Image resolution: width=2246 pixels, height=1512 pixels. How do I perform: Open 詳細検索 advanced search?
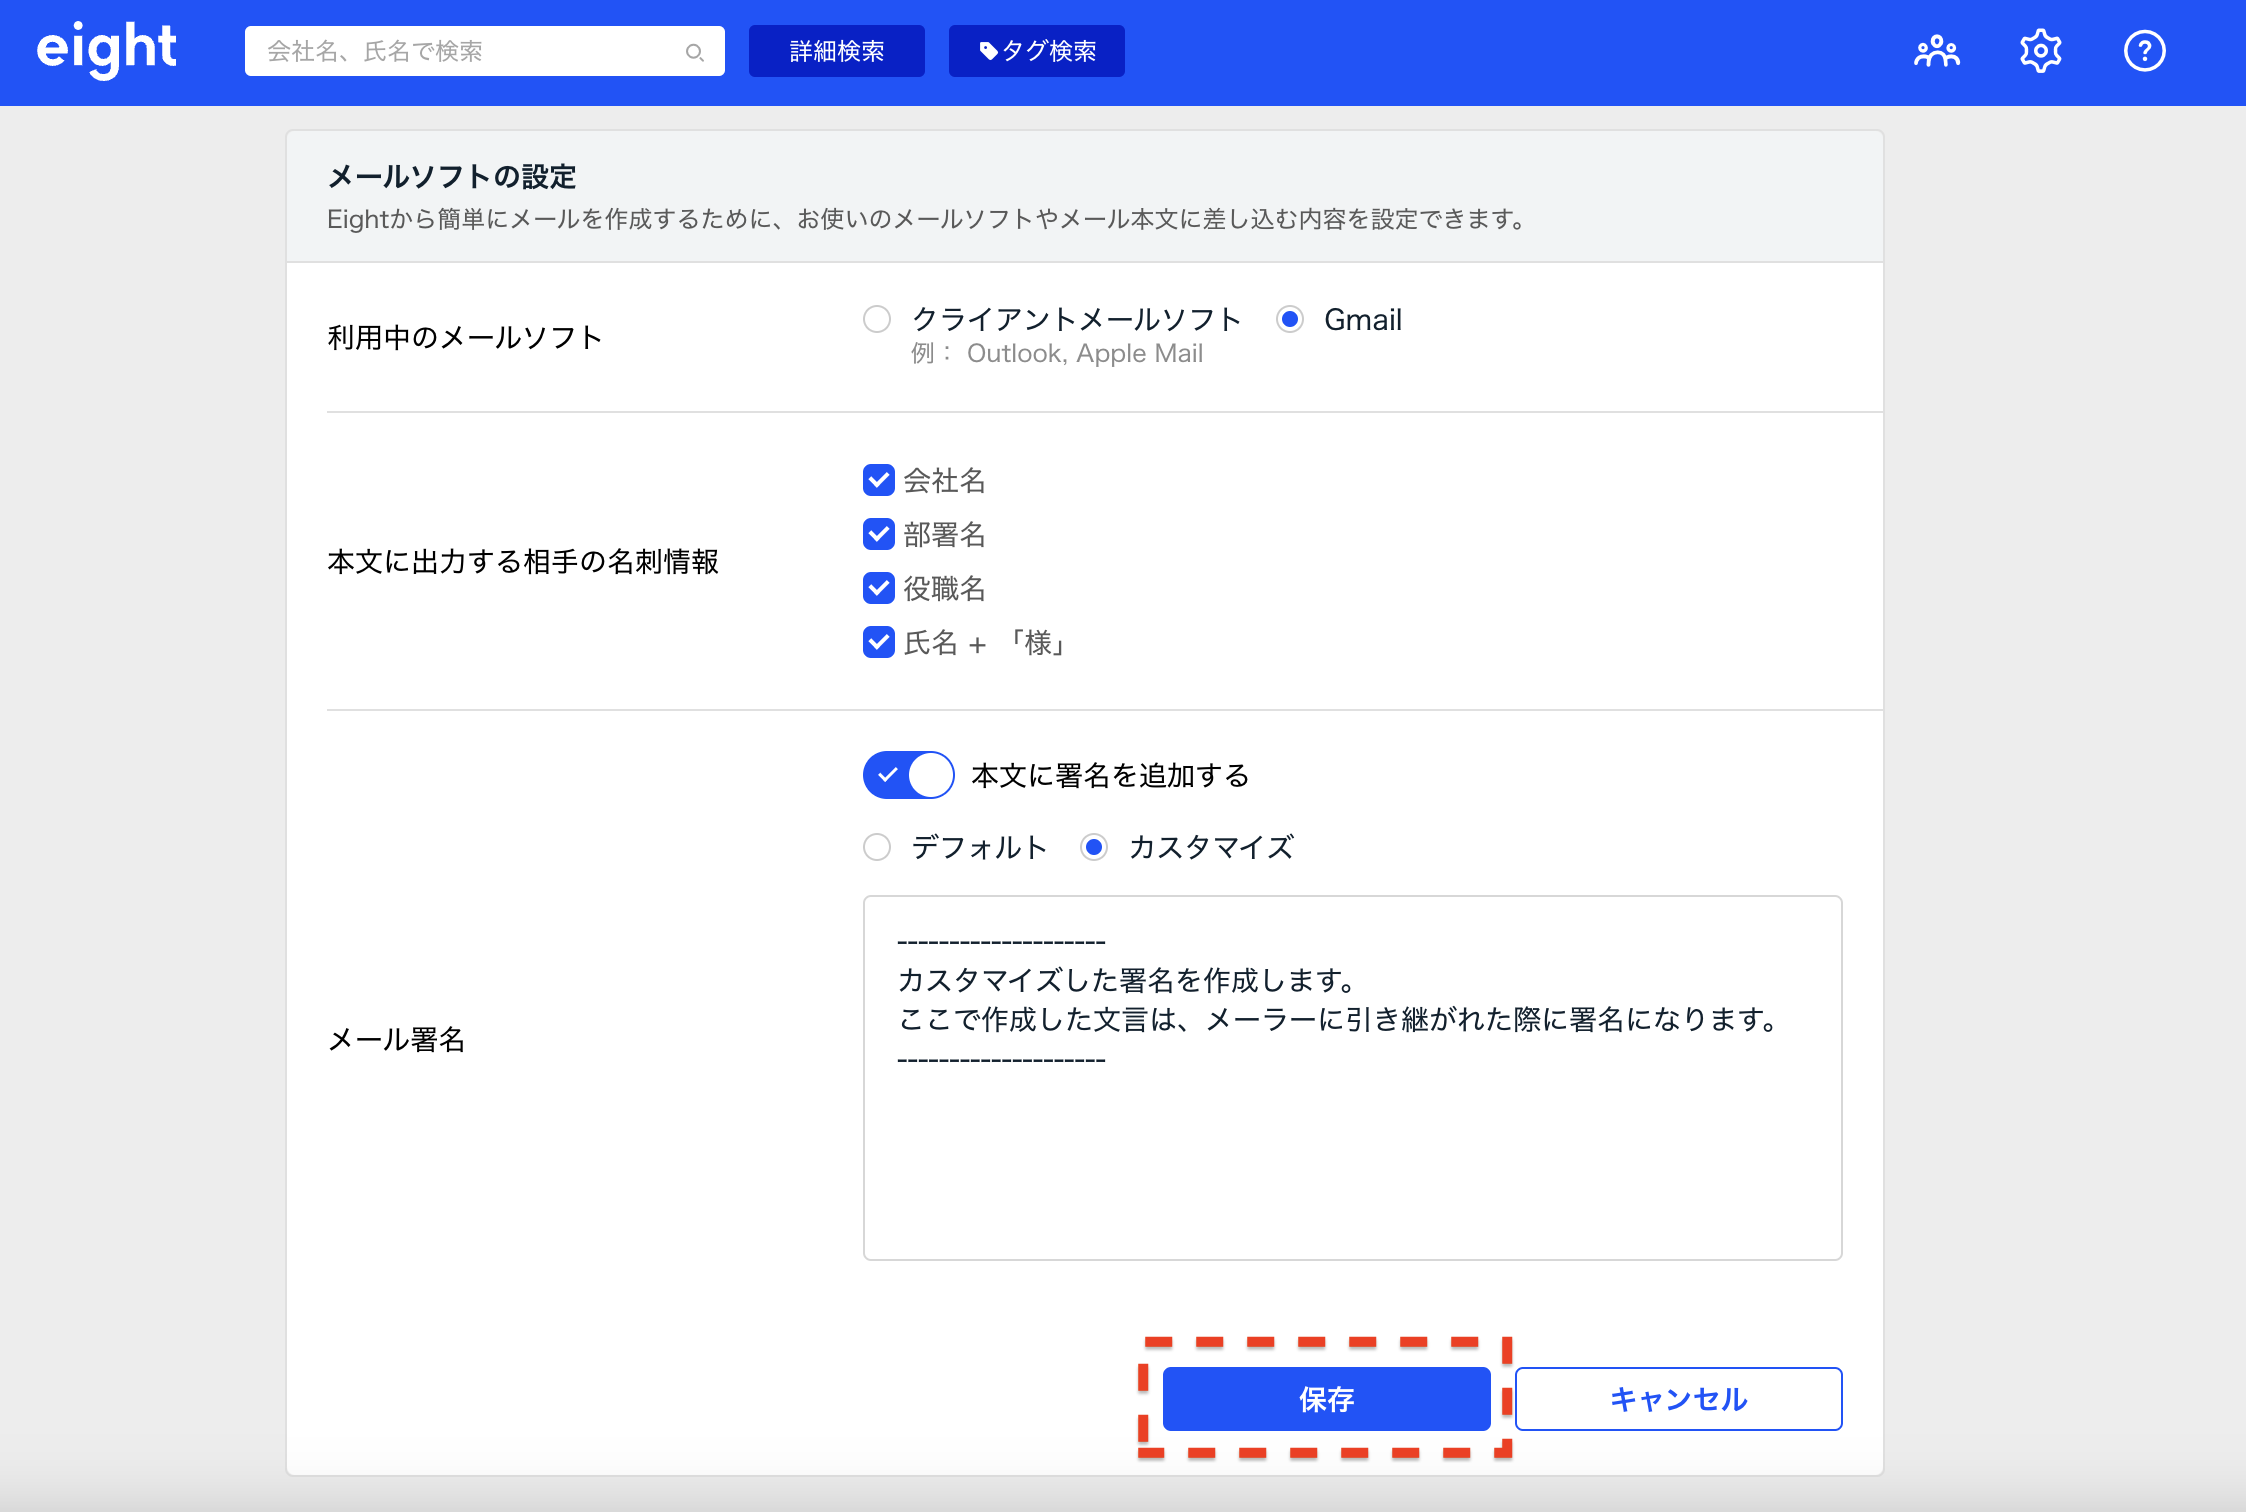pos(836,51)
